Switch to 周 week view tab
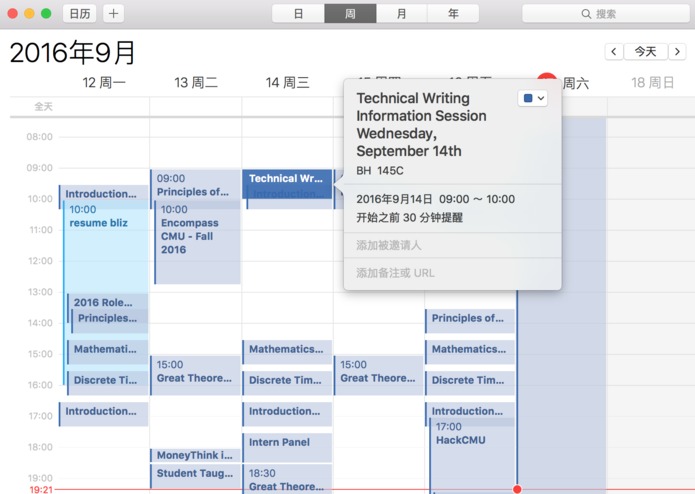 (x=350, y=14)
